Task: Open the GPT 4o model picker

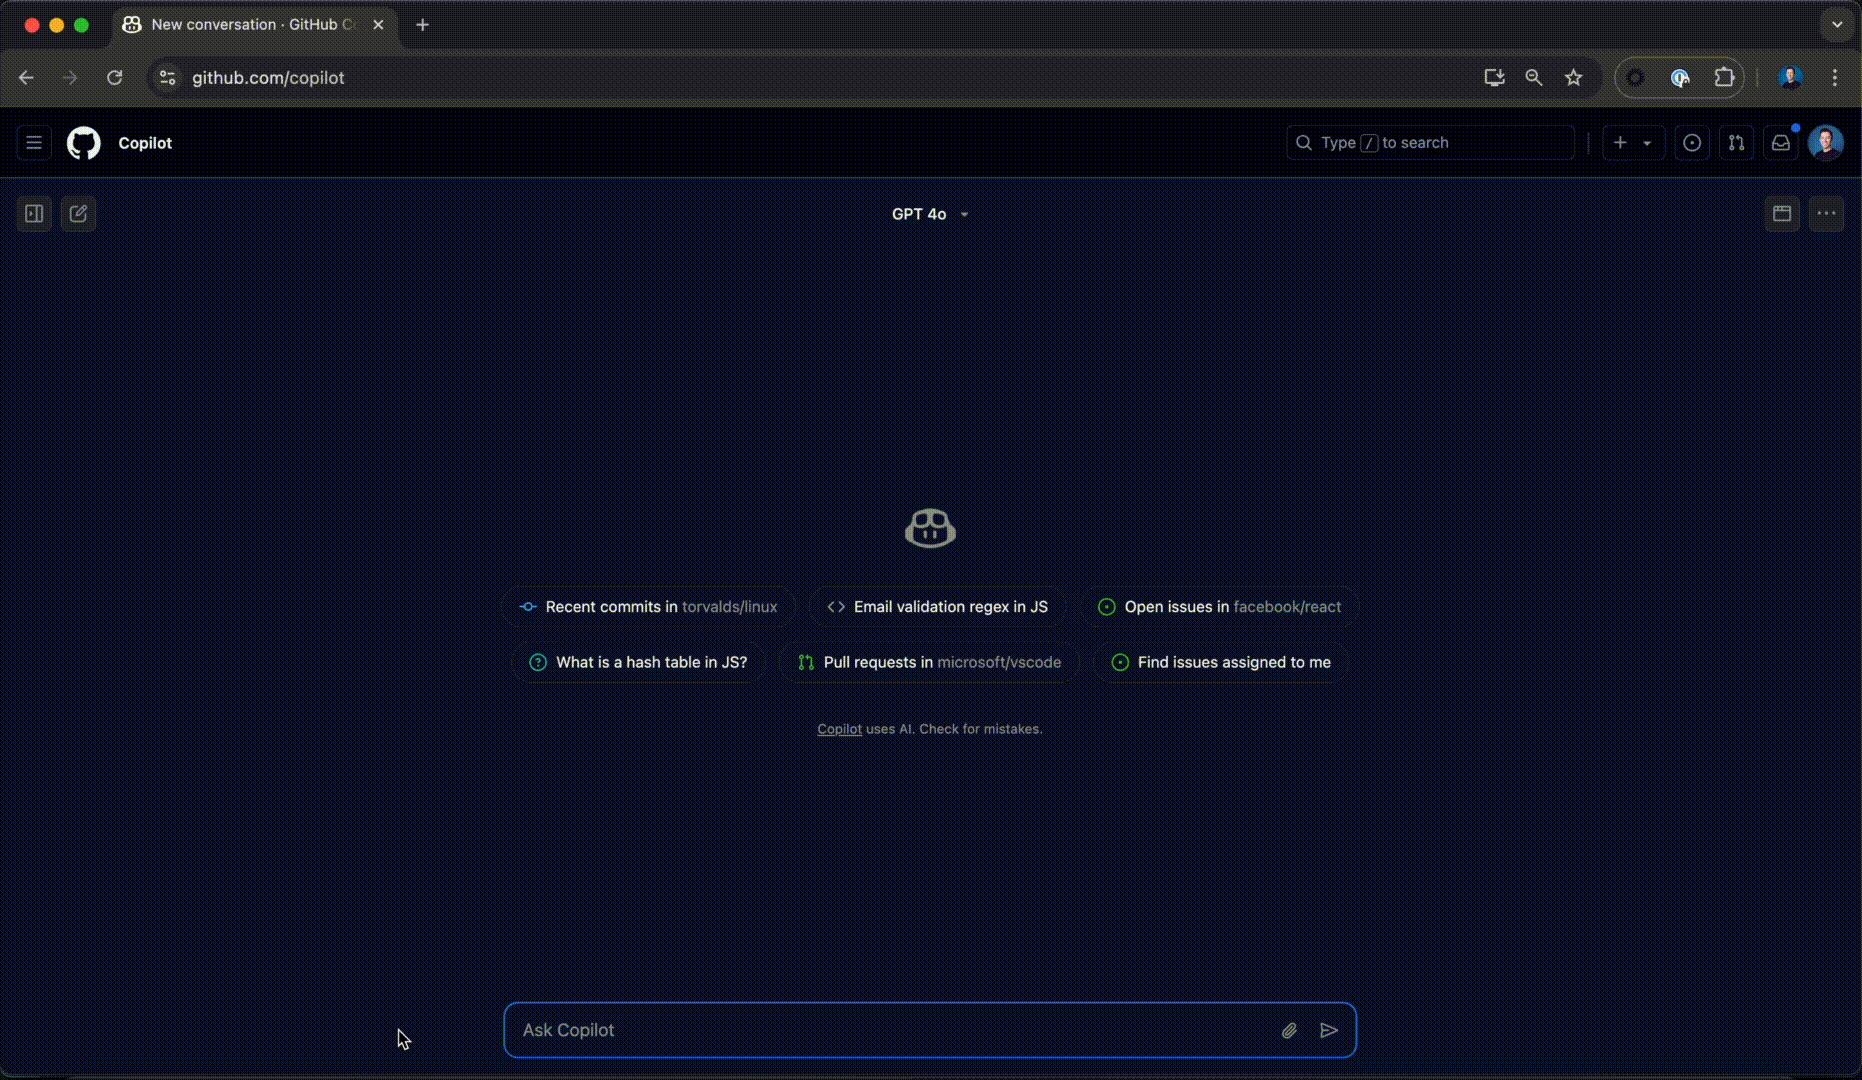Action: click(x=930, y=214)
